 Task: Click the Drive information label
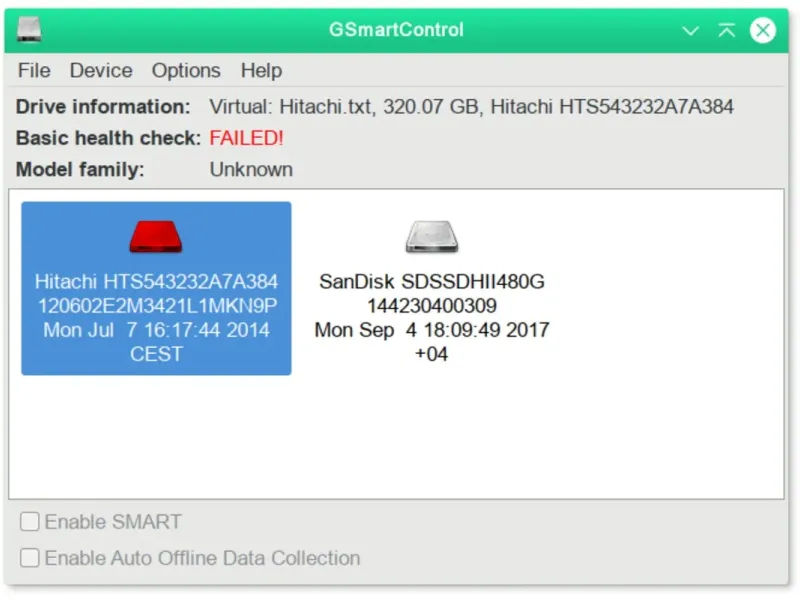[x=103, y=107]
